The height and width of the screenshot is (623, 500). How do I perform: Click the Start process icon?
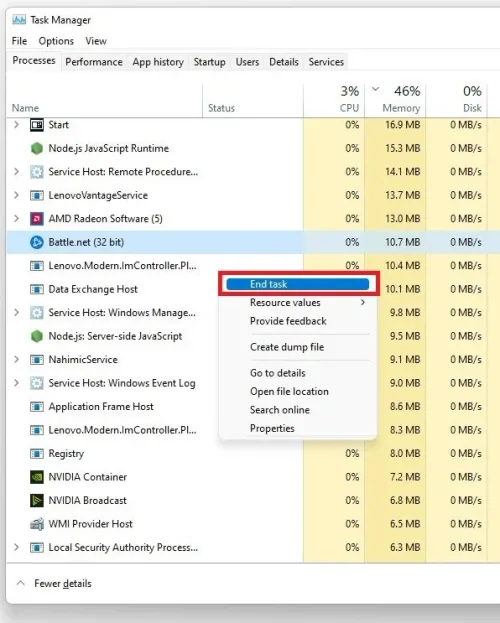(37, 125)
